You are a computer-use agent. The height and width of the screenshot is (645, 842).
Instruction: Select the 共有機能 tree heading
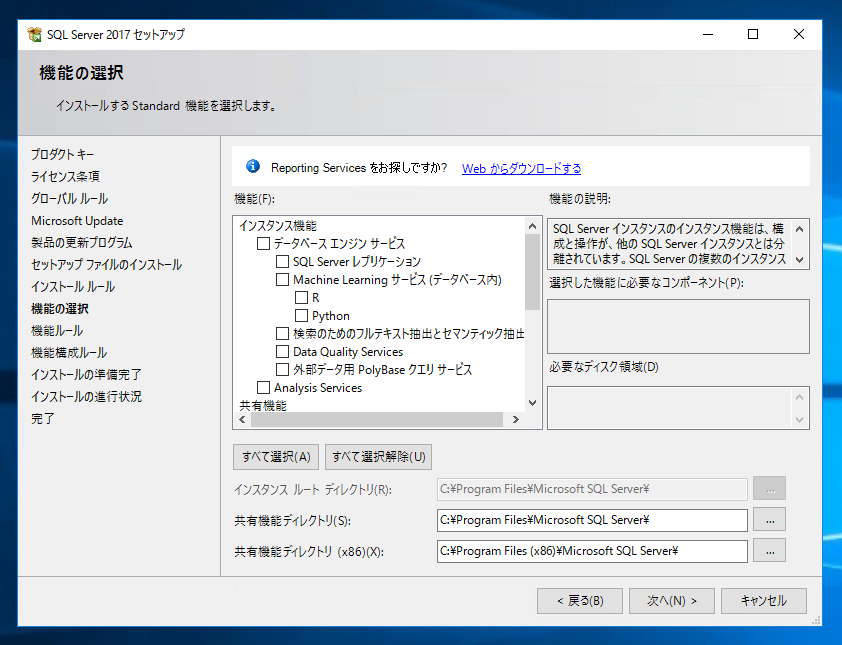pyautogui.click(x=263, y=405)
